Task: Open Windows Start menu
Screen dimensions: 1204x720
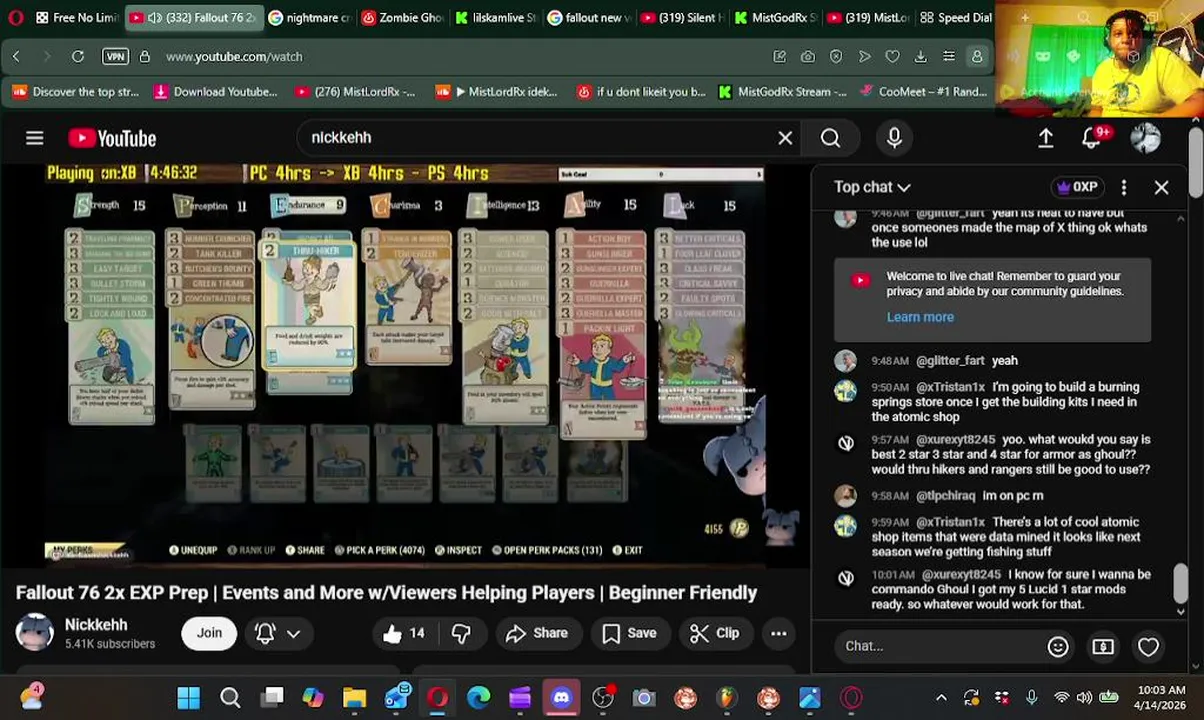Action: (x=188, y=697)
